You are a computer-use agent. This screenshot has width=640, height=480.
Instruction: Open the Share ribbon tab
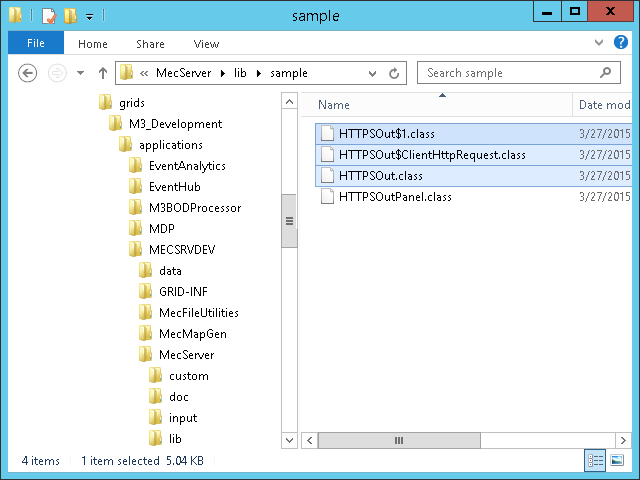[151, 43]
